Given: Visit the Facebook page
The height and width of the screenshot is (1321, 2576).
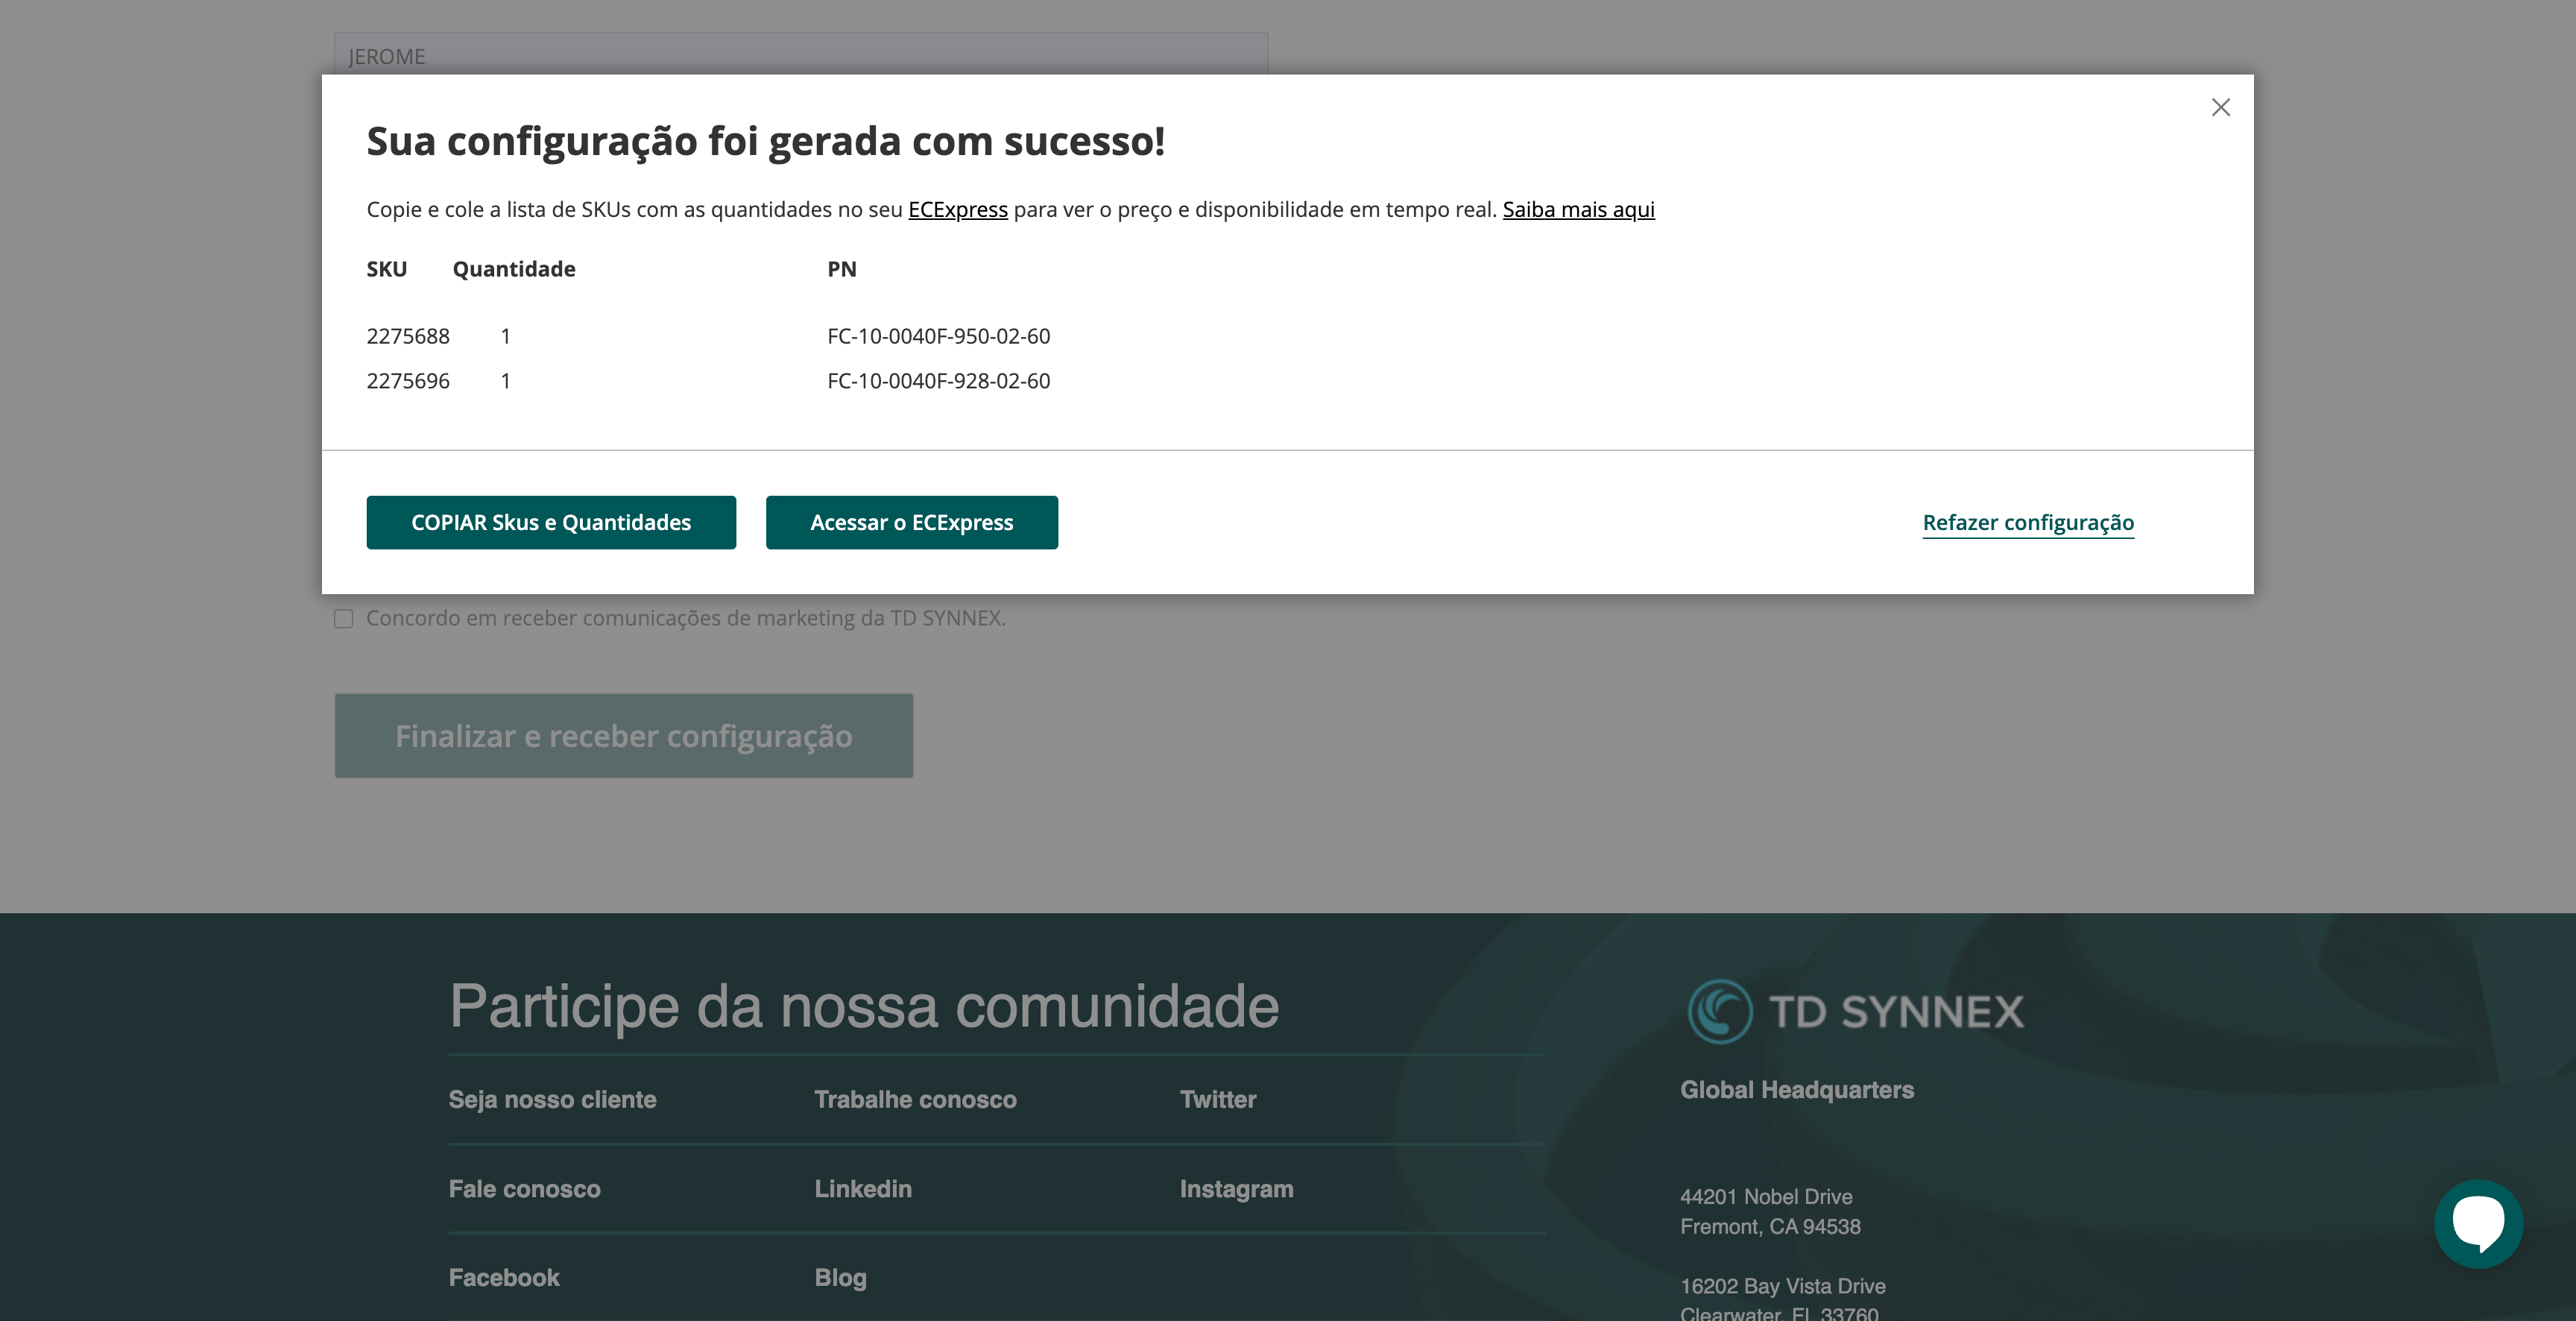Looking at the screenshot, I should (x=503, y=1277).
